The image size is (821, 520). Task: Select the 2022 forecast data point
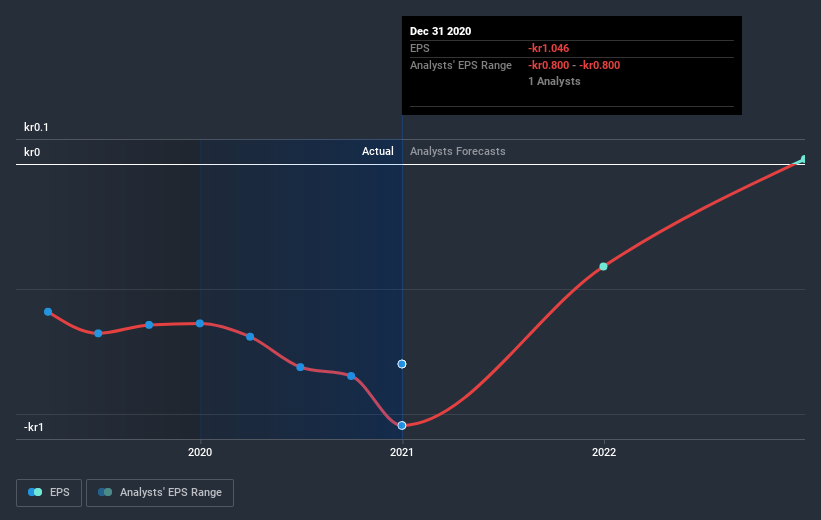[x=603, y=267]
